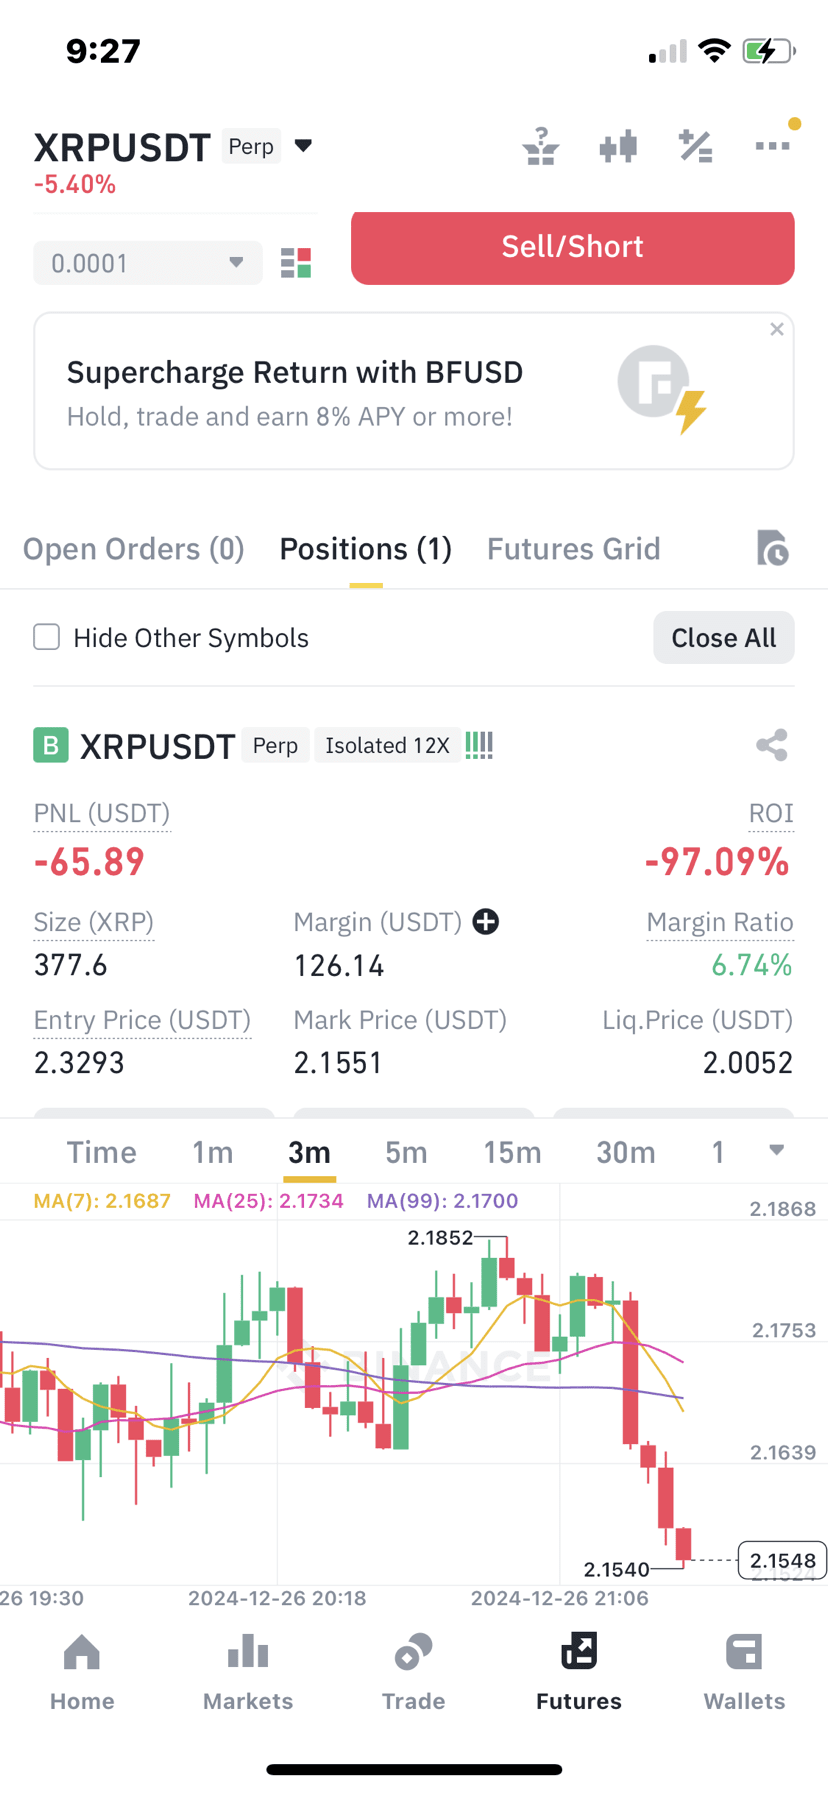Switch the order book layout icon

coord(296,263)
